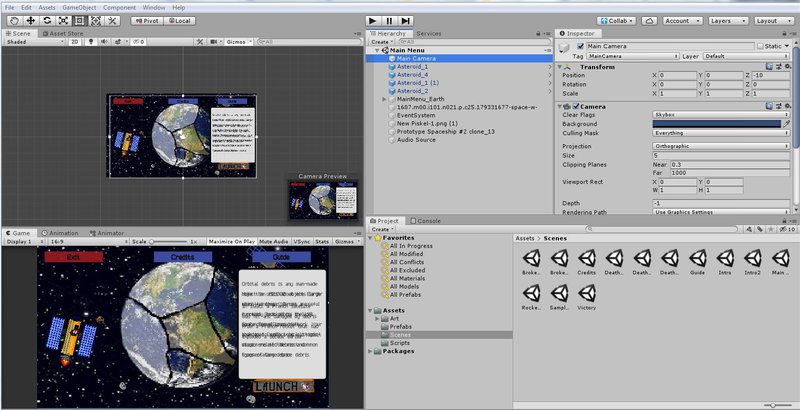Select the Move tool
The image size is (800, 410).
coord(30,20)
